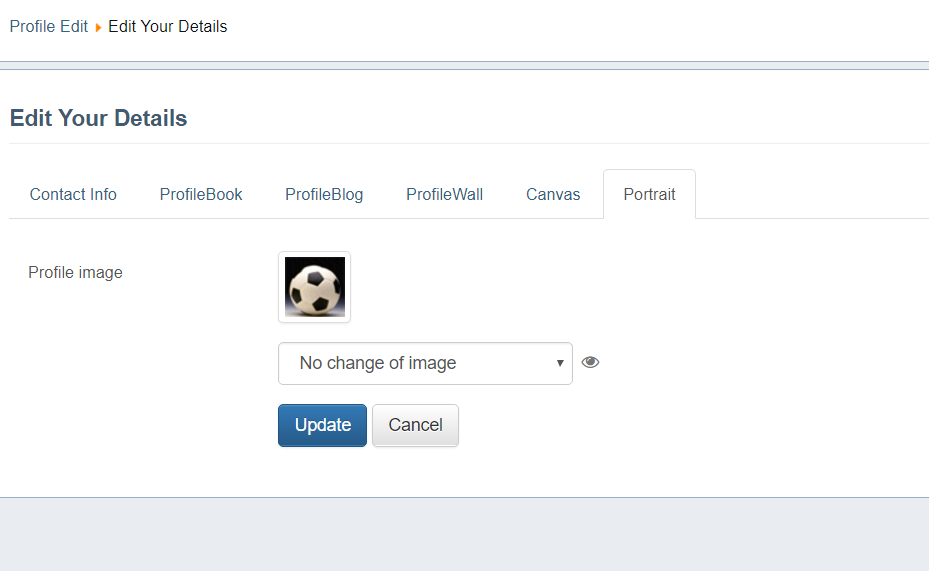Click the Edit Your Details page heading
Image resolution: width=929 pixels, height=571 pixels.
98,118
